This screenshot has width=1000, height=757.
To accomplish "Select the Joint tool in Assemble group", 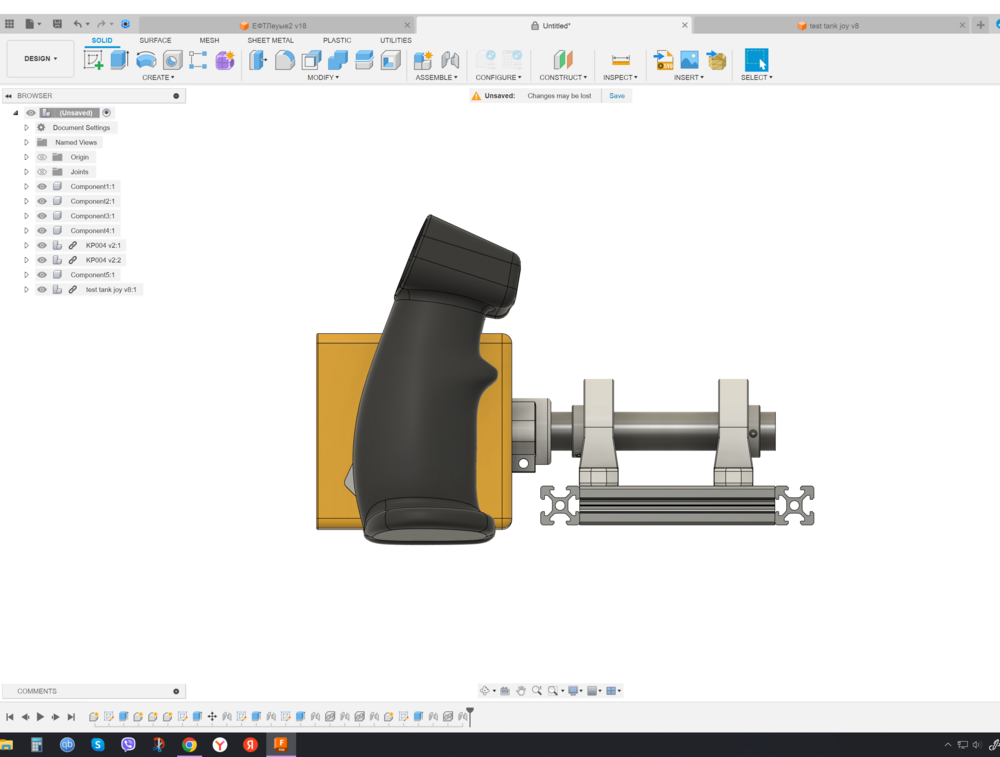I will click(448, 58).
